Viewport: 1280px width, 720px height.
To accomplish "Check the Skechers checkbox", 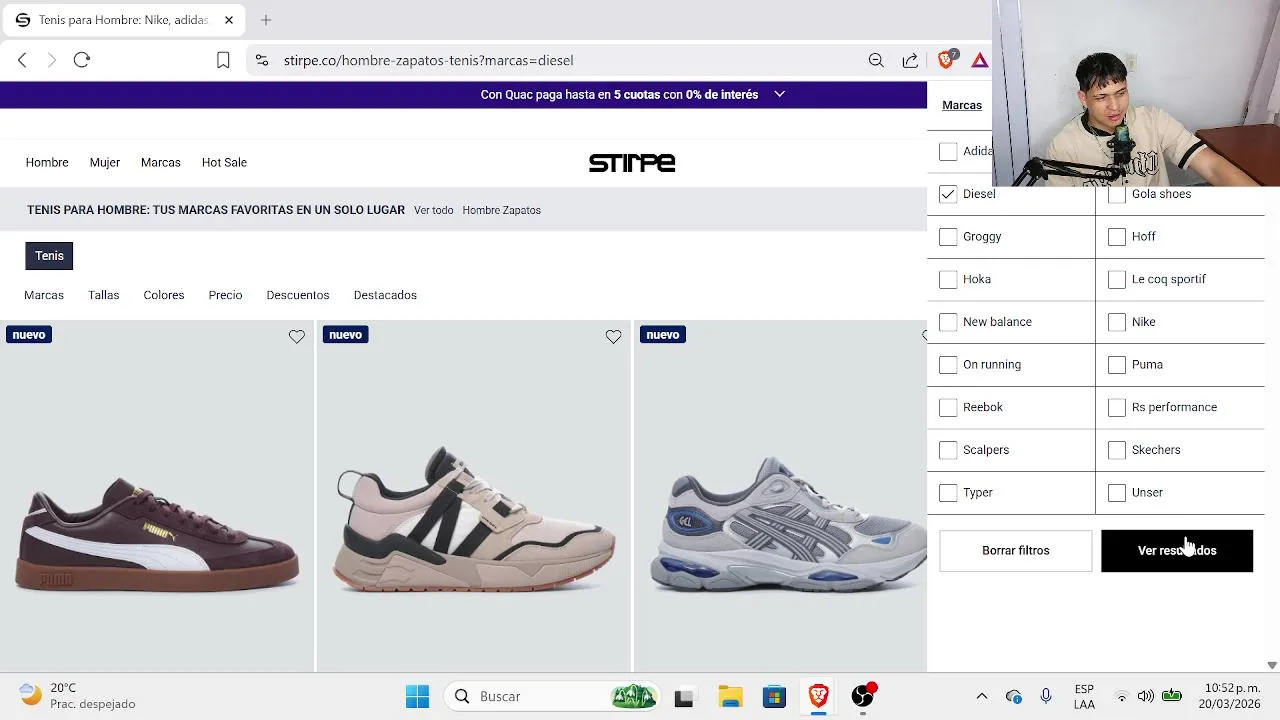I will 1117,450.
